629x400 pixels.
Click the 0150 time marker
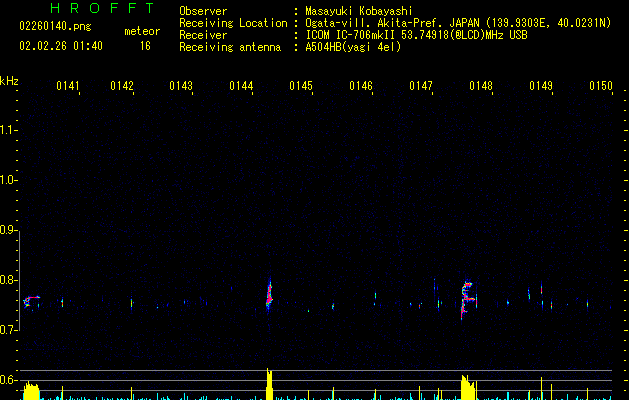[x=601, y=86]
